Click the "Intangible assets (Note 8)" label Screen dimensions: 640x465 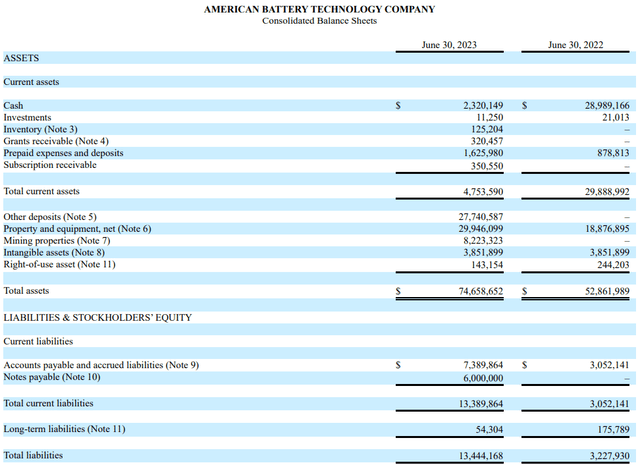(54, 252)
